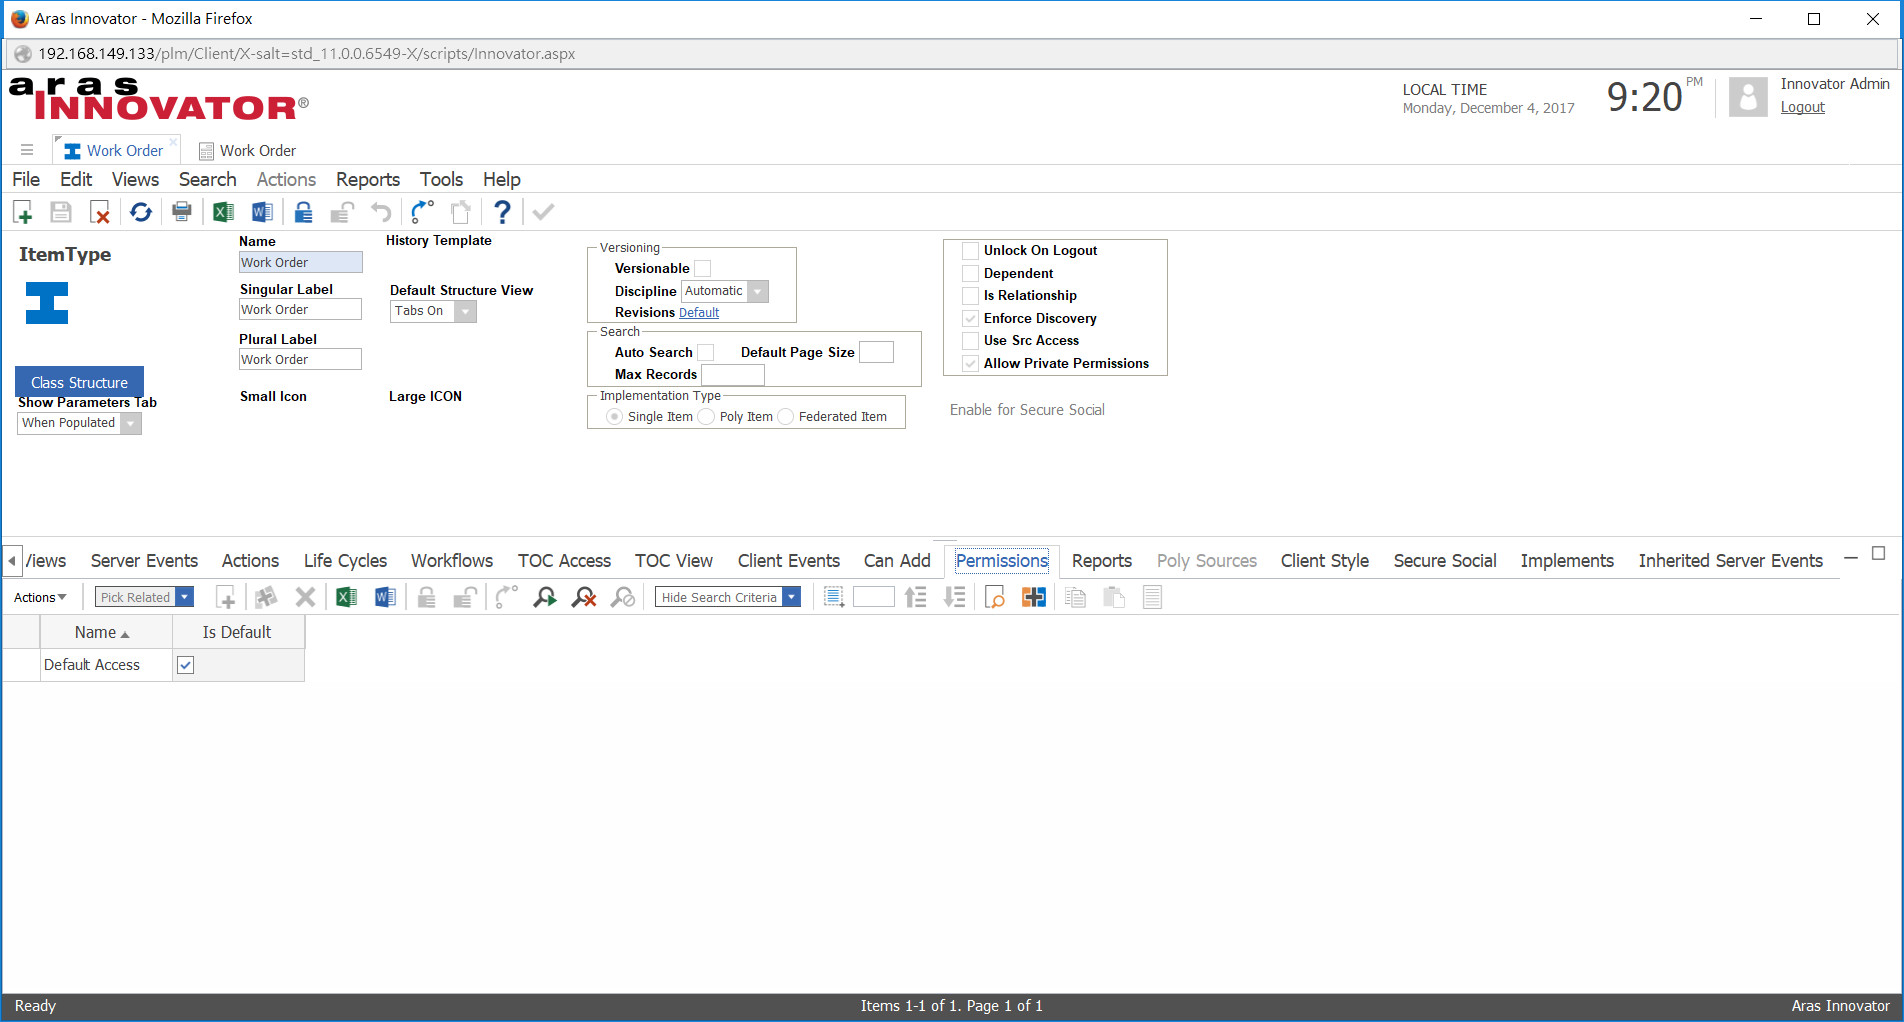The image size is (1904, 1022).
Task: Click the Max Records input field
Action: click(733, 374)
